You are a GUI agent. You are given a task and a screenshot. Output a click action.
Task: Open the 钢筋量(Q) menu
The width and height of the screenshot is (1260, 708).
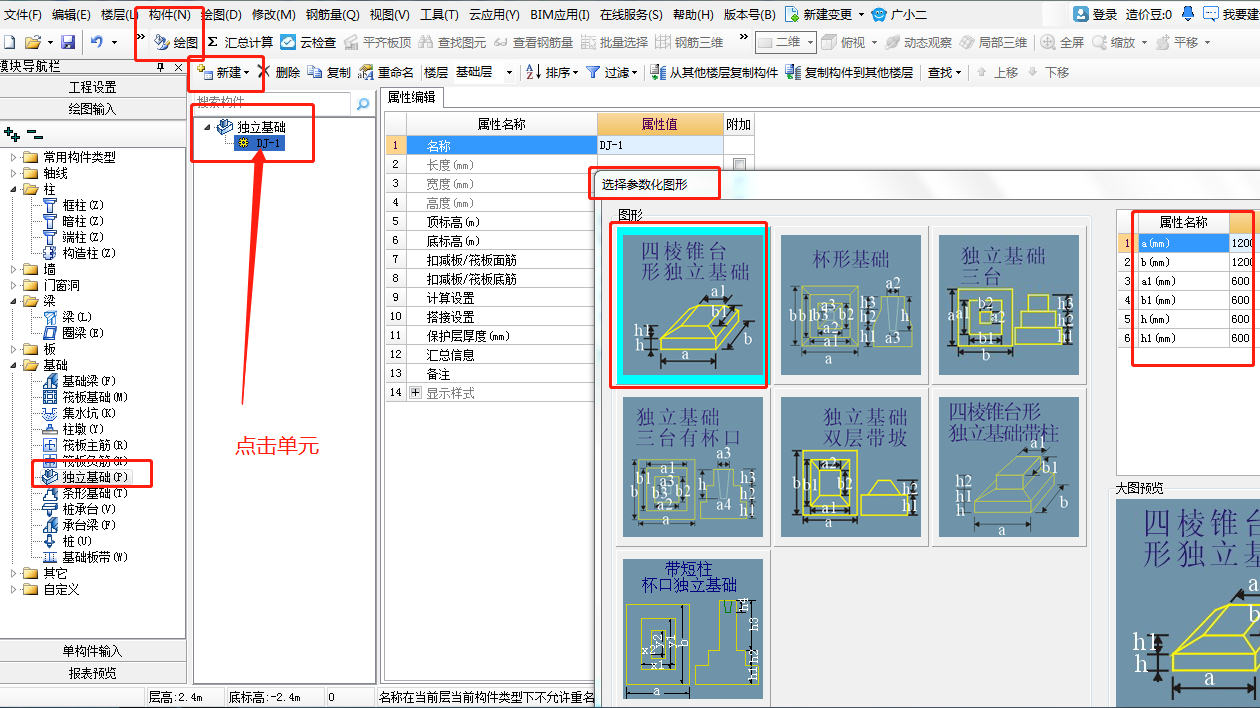point(333,15)
